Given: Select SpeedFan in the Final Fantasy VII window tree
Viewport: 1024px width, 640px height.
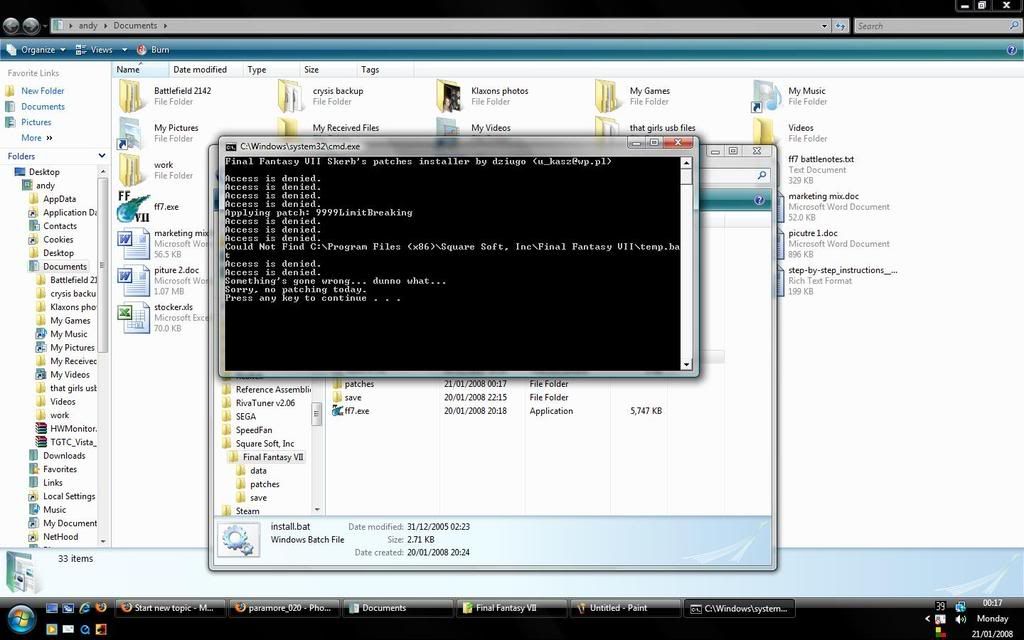Looking at the screenshot, I should [x=254, y=430].
